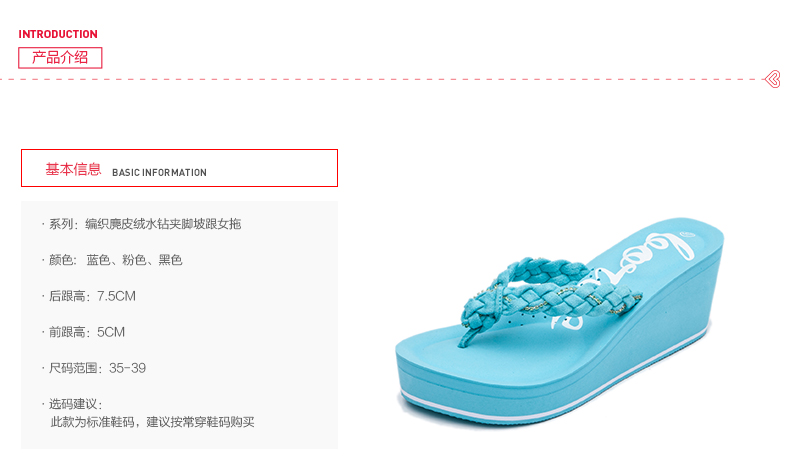The image size is (790, 470).
Task: Click the 后跟高 7.5CM line
Action: coord(89,296)
